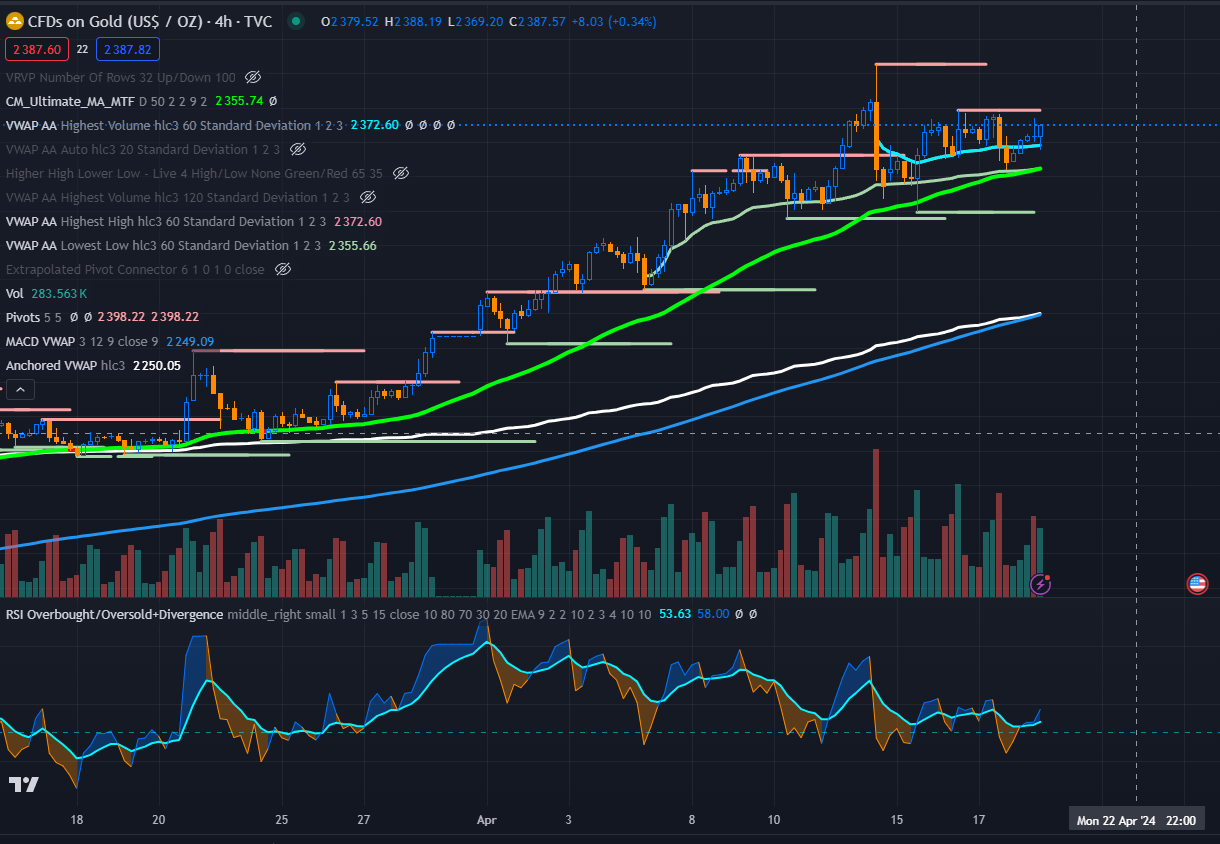Viewport: 1220px width, 844px height.
Task: Click the close price value 2387.57
Action: click(541, 22)
